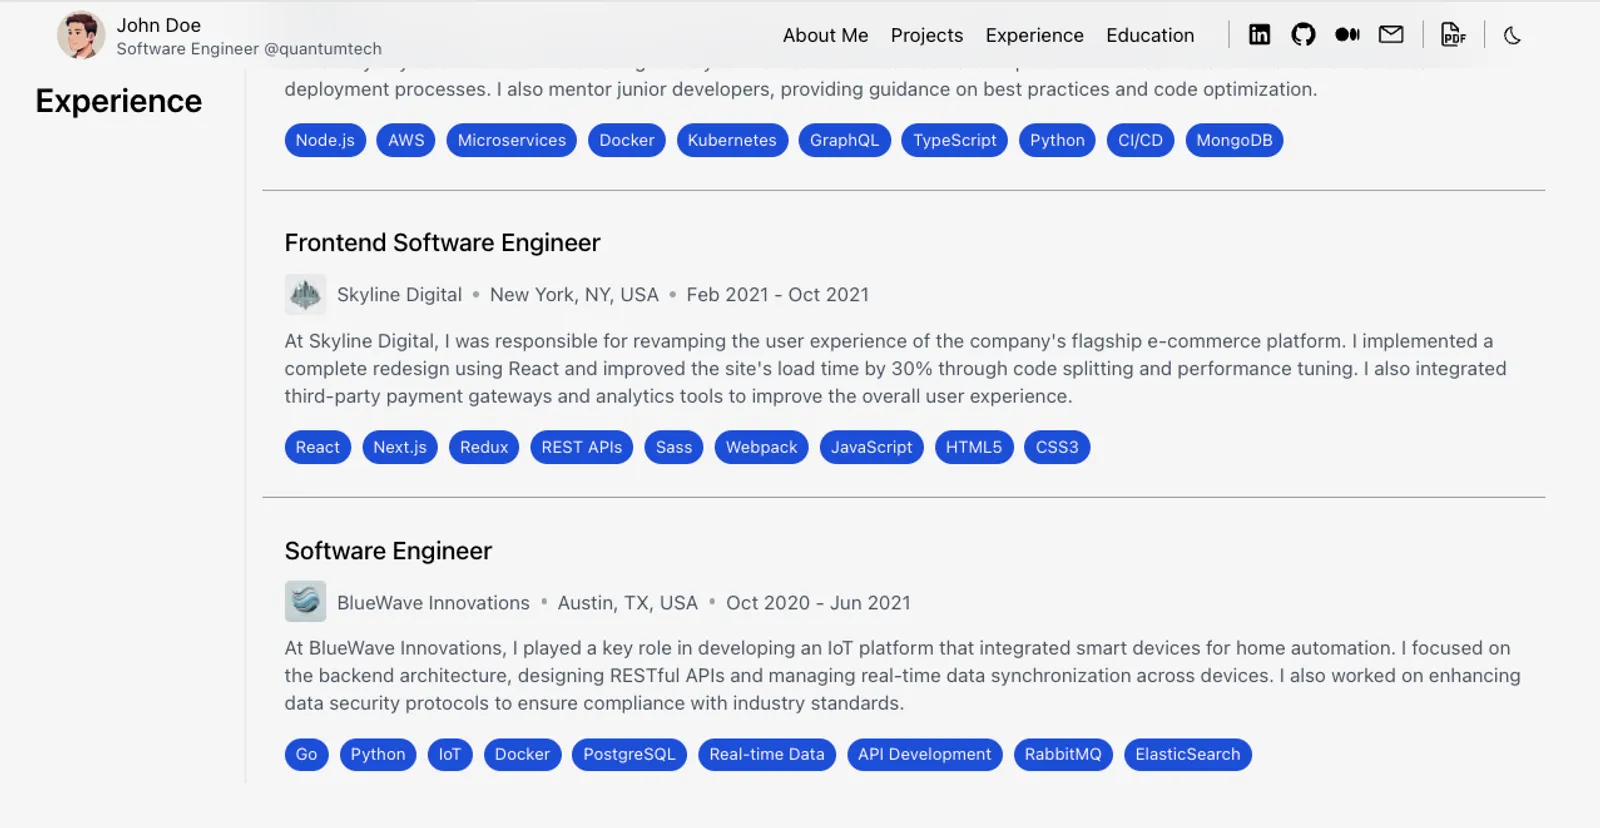Open the Education nav item
This screenshot has height=828, width=1600.
(1150, 35)
